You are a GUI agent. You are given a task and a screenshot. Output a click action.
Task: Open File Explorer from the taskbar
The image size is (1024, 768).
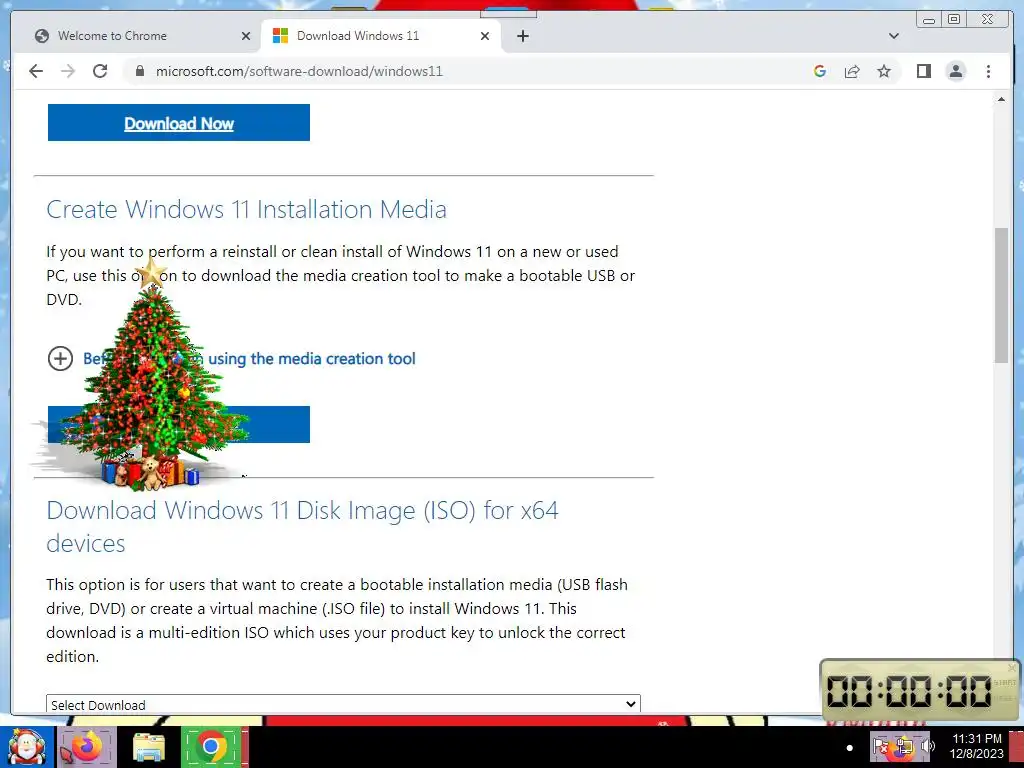148,746
